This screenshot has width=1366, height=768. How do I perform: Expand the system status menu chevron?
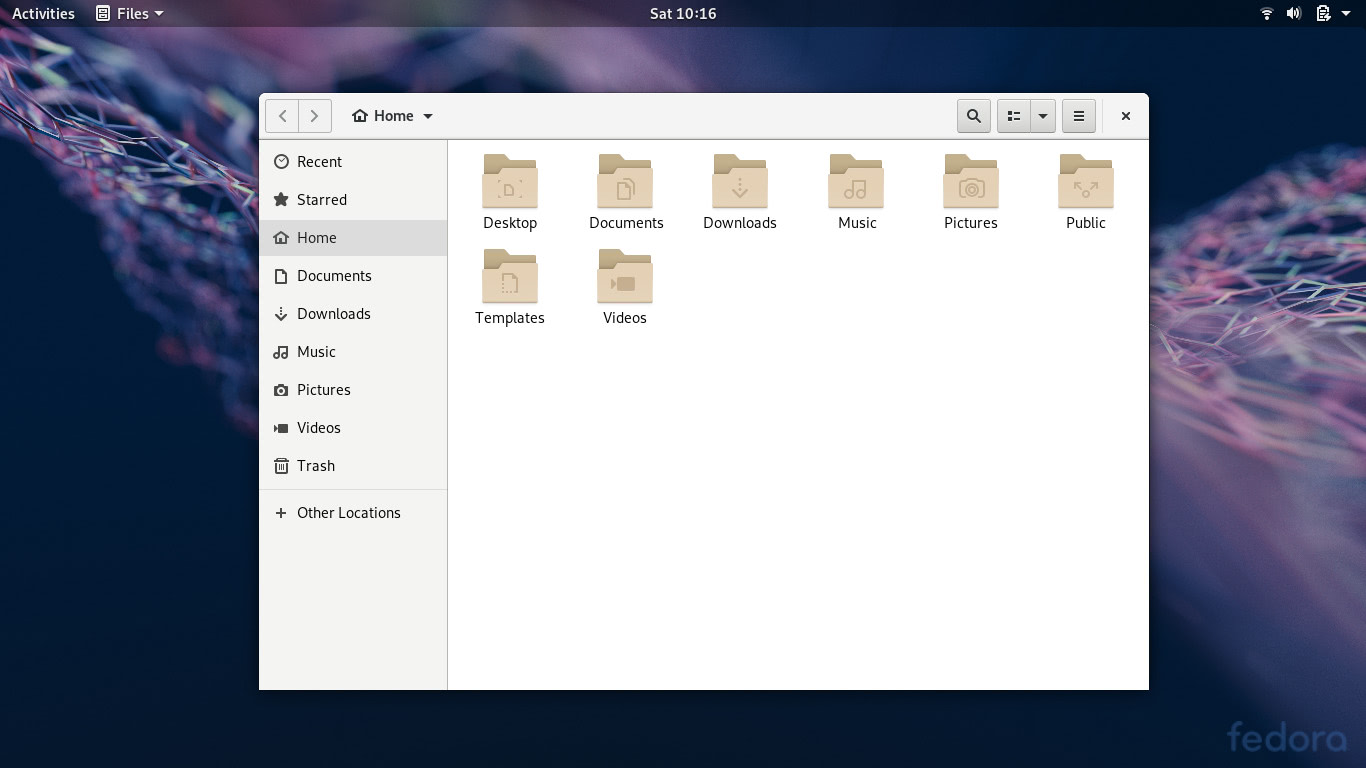[x=1345, y=13]
